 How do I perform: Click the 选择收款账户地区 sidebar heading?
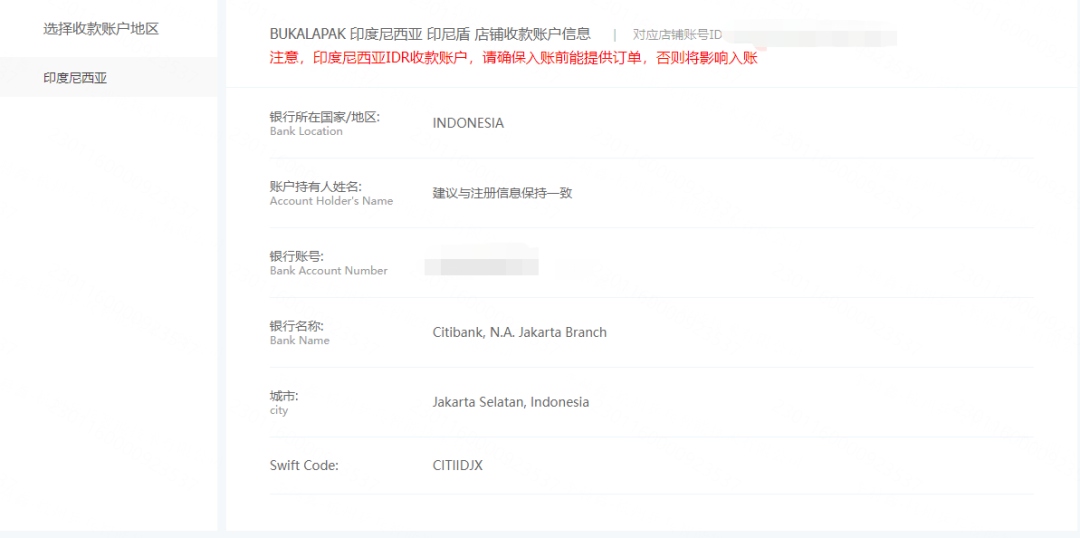(x=101, y=29)
